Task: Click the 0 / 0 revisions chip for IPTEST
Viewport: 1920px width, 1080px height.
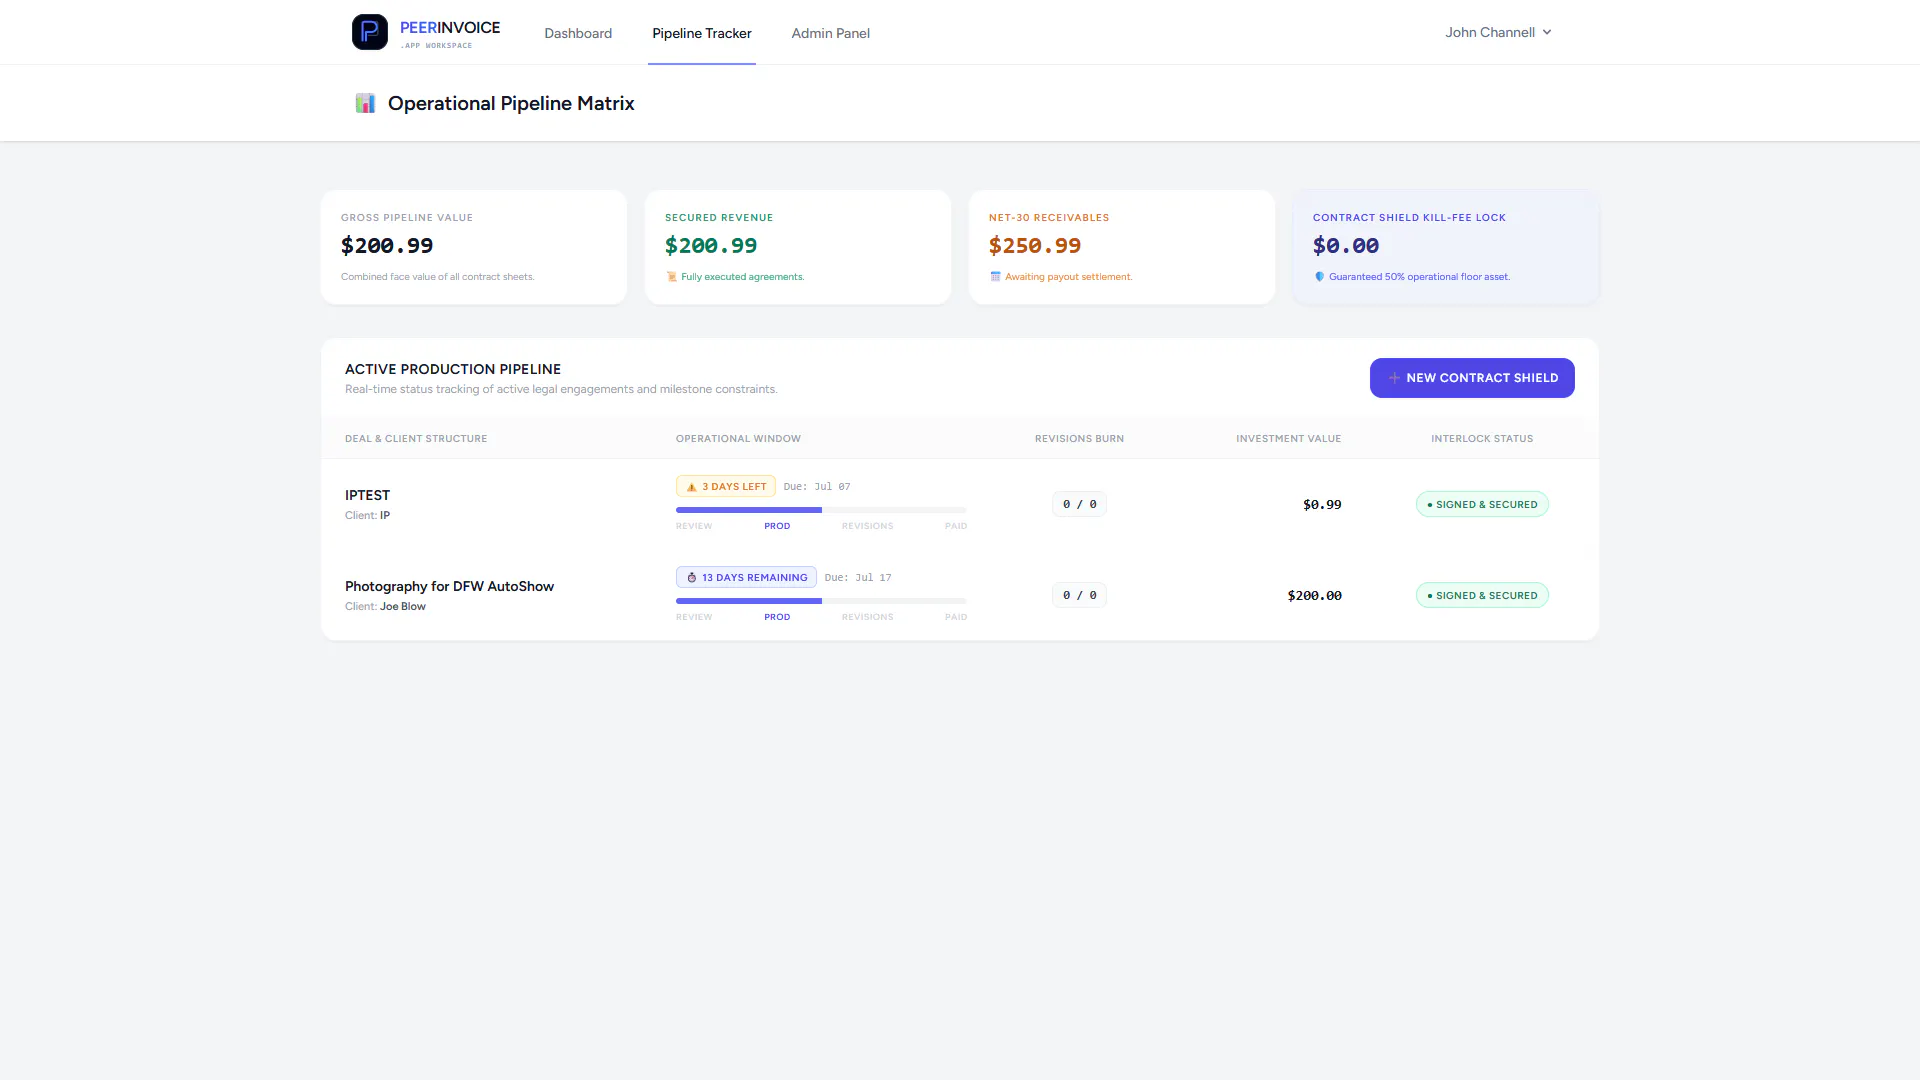Action: pos(1080,504)
